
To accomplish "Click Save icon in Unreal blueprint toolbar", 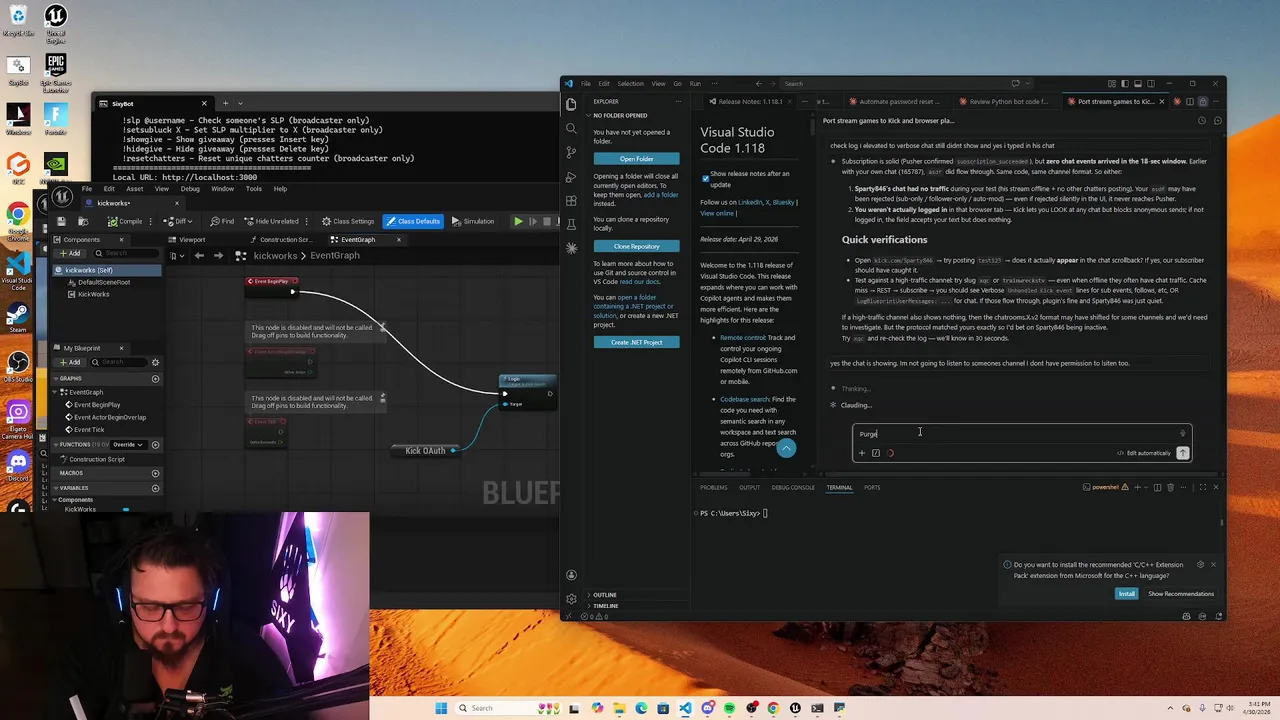I will click(x=61, y=221).
